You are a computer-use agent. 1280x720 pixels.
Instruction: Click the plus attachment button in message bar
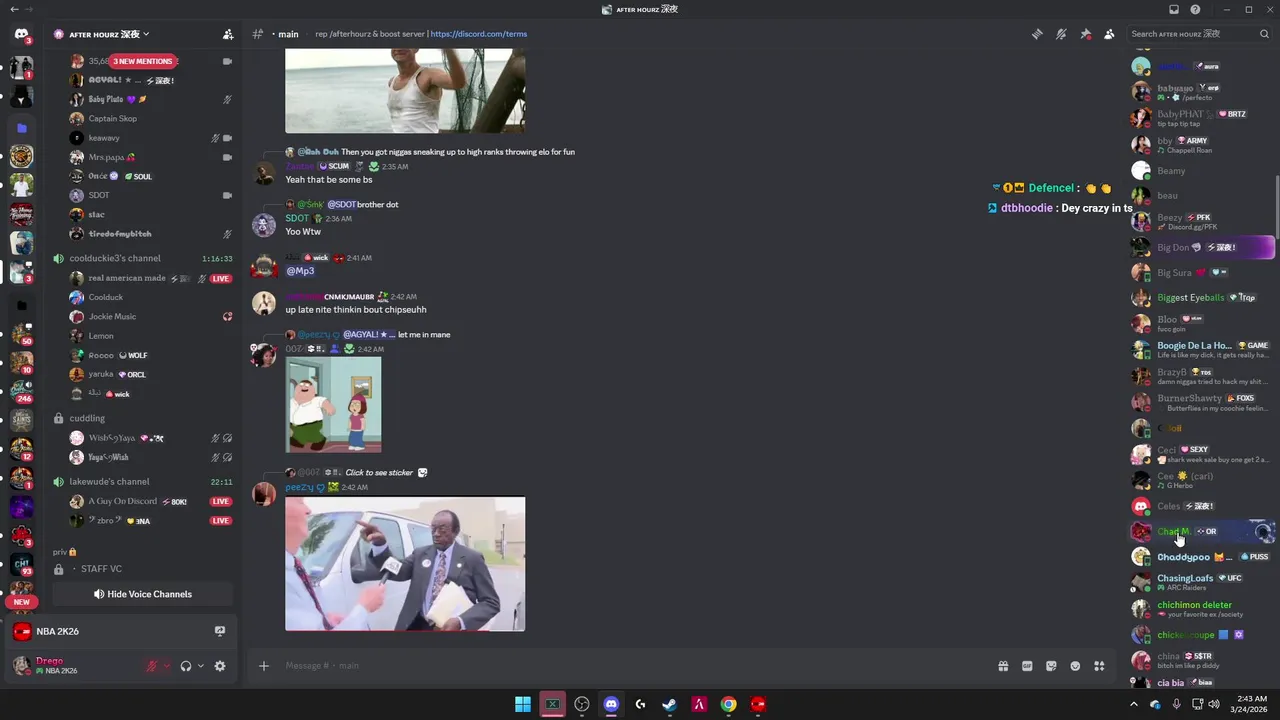point(264,666)
